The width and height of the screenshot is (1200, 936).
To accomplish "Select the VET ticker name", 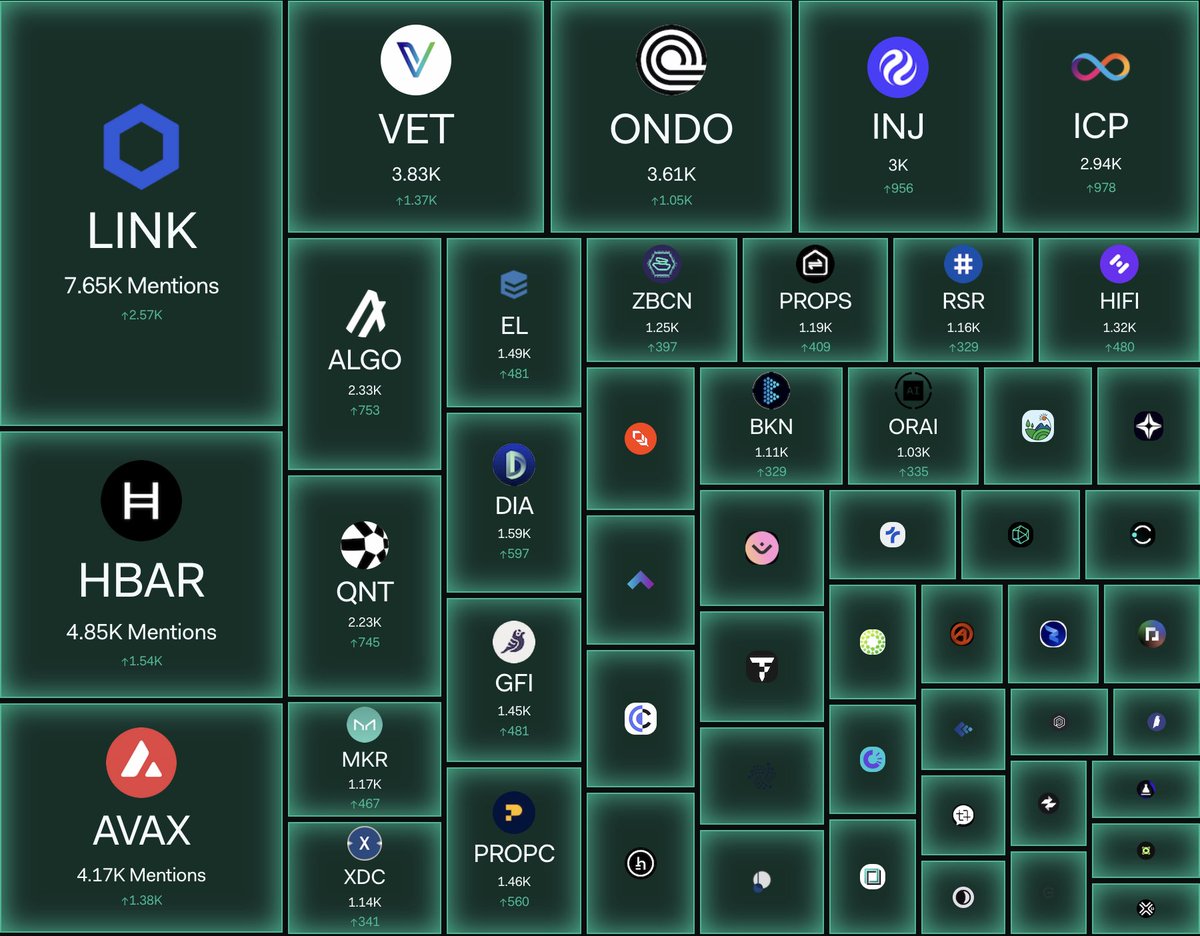I will click(416, 128).
